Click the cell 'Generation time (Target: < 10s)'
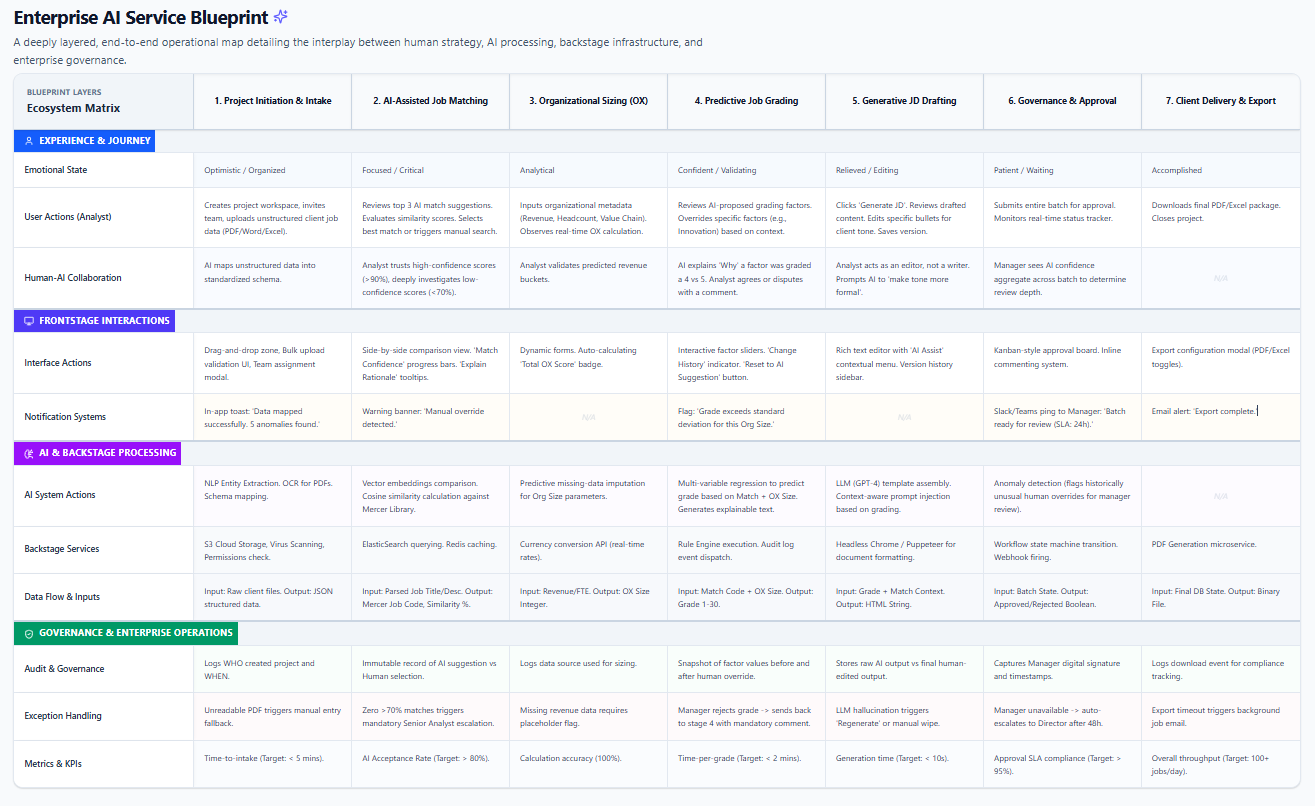1315x806 pixels. click(904, 764)
